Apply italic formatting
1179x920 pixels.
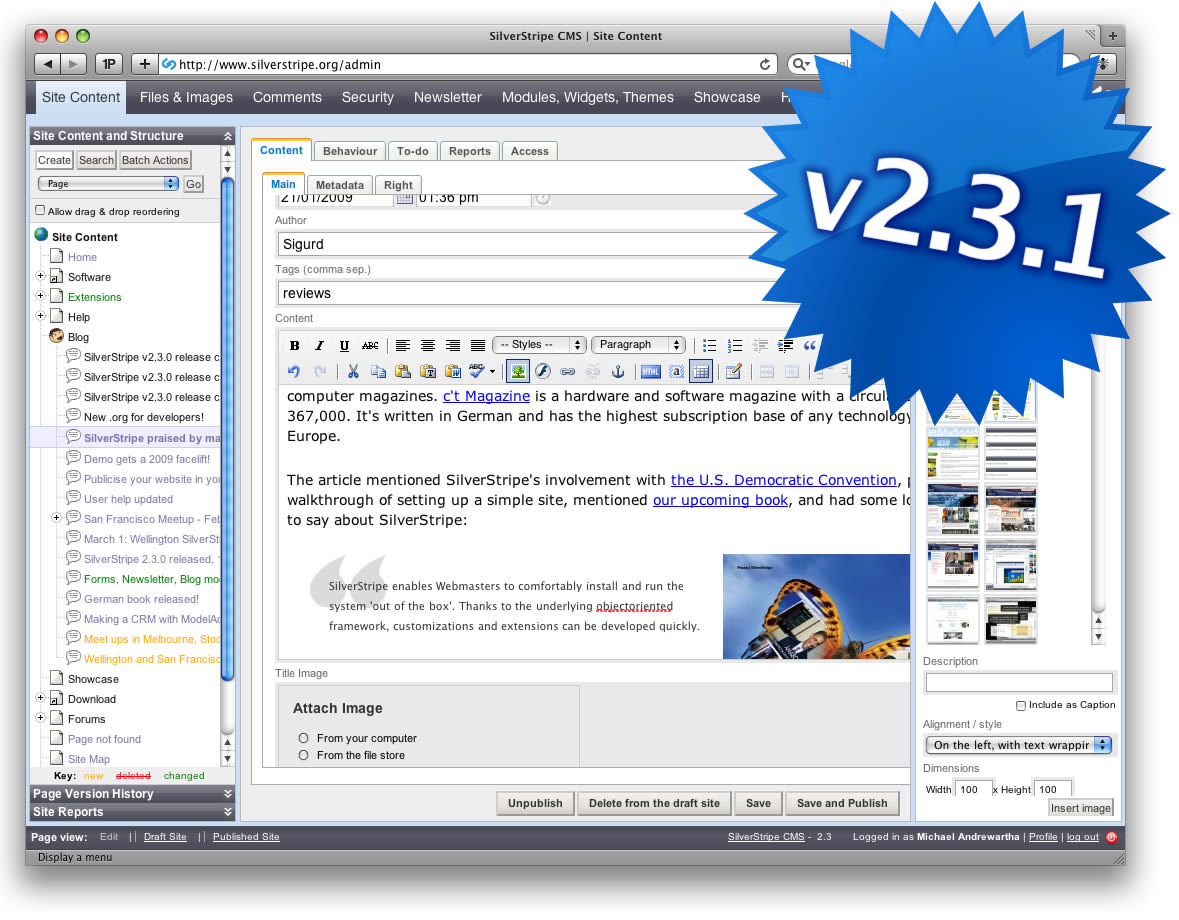pyautogui.click(x=320, y=345)
